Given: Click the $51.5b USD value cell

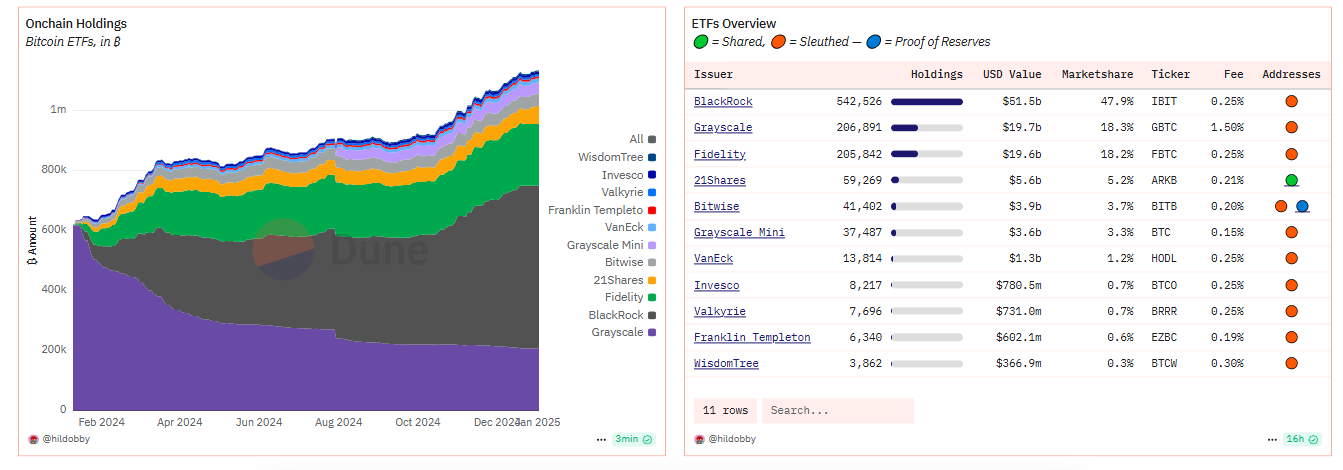Looking at the screenshot, I should click(x=1022, y=101).
